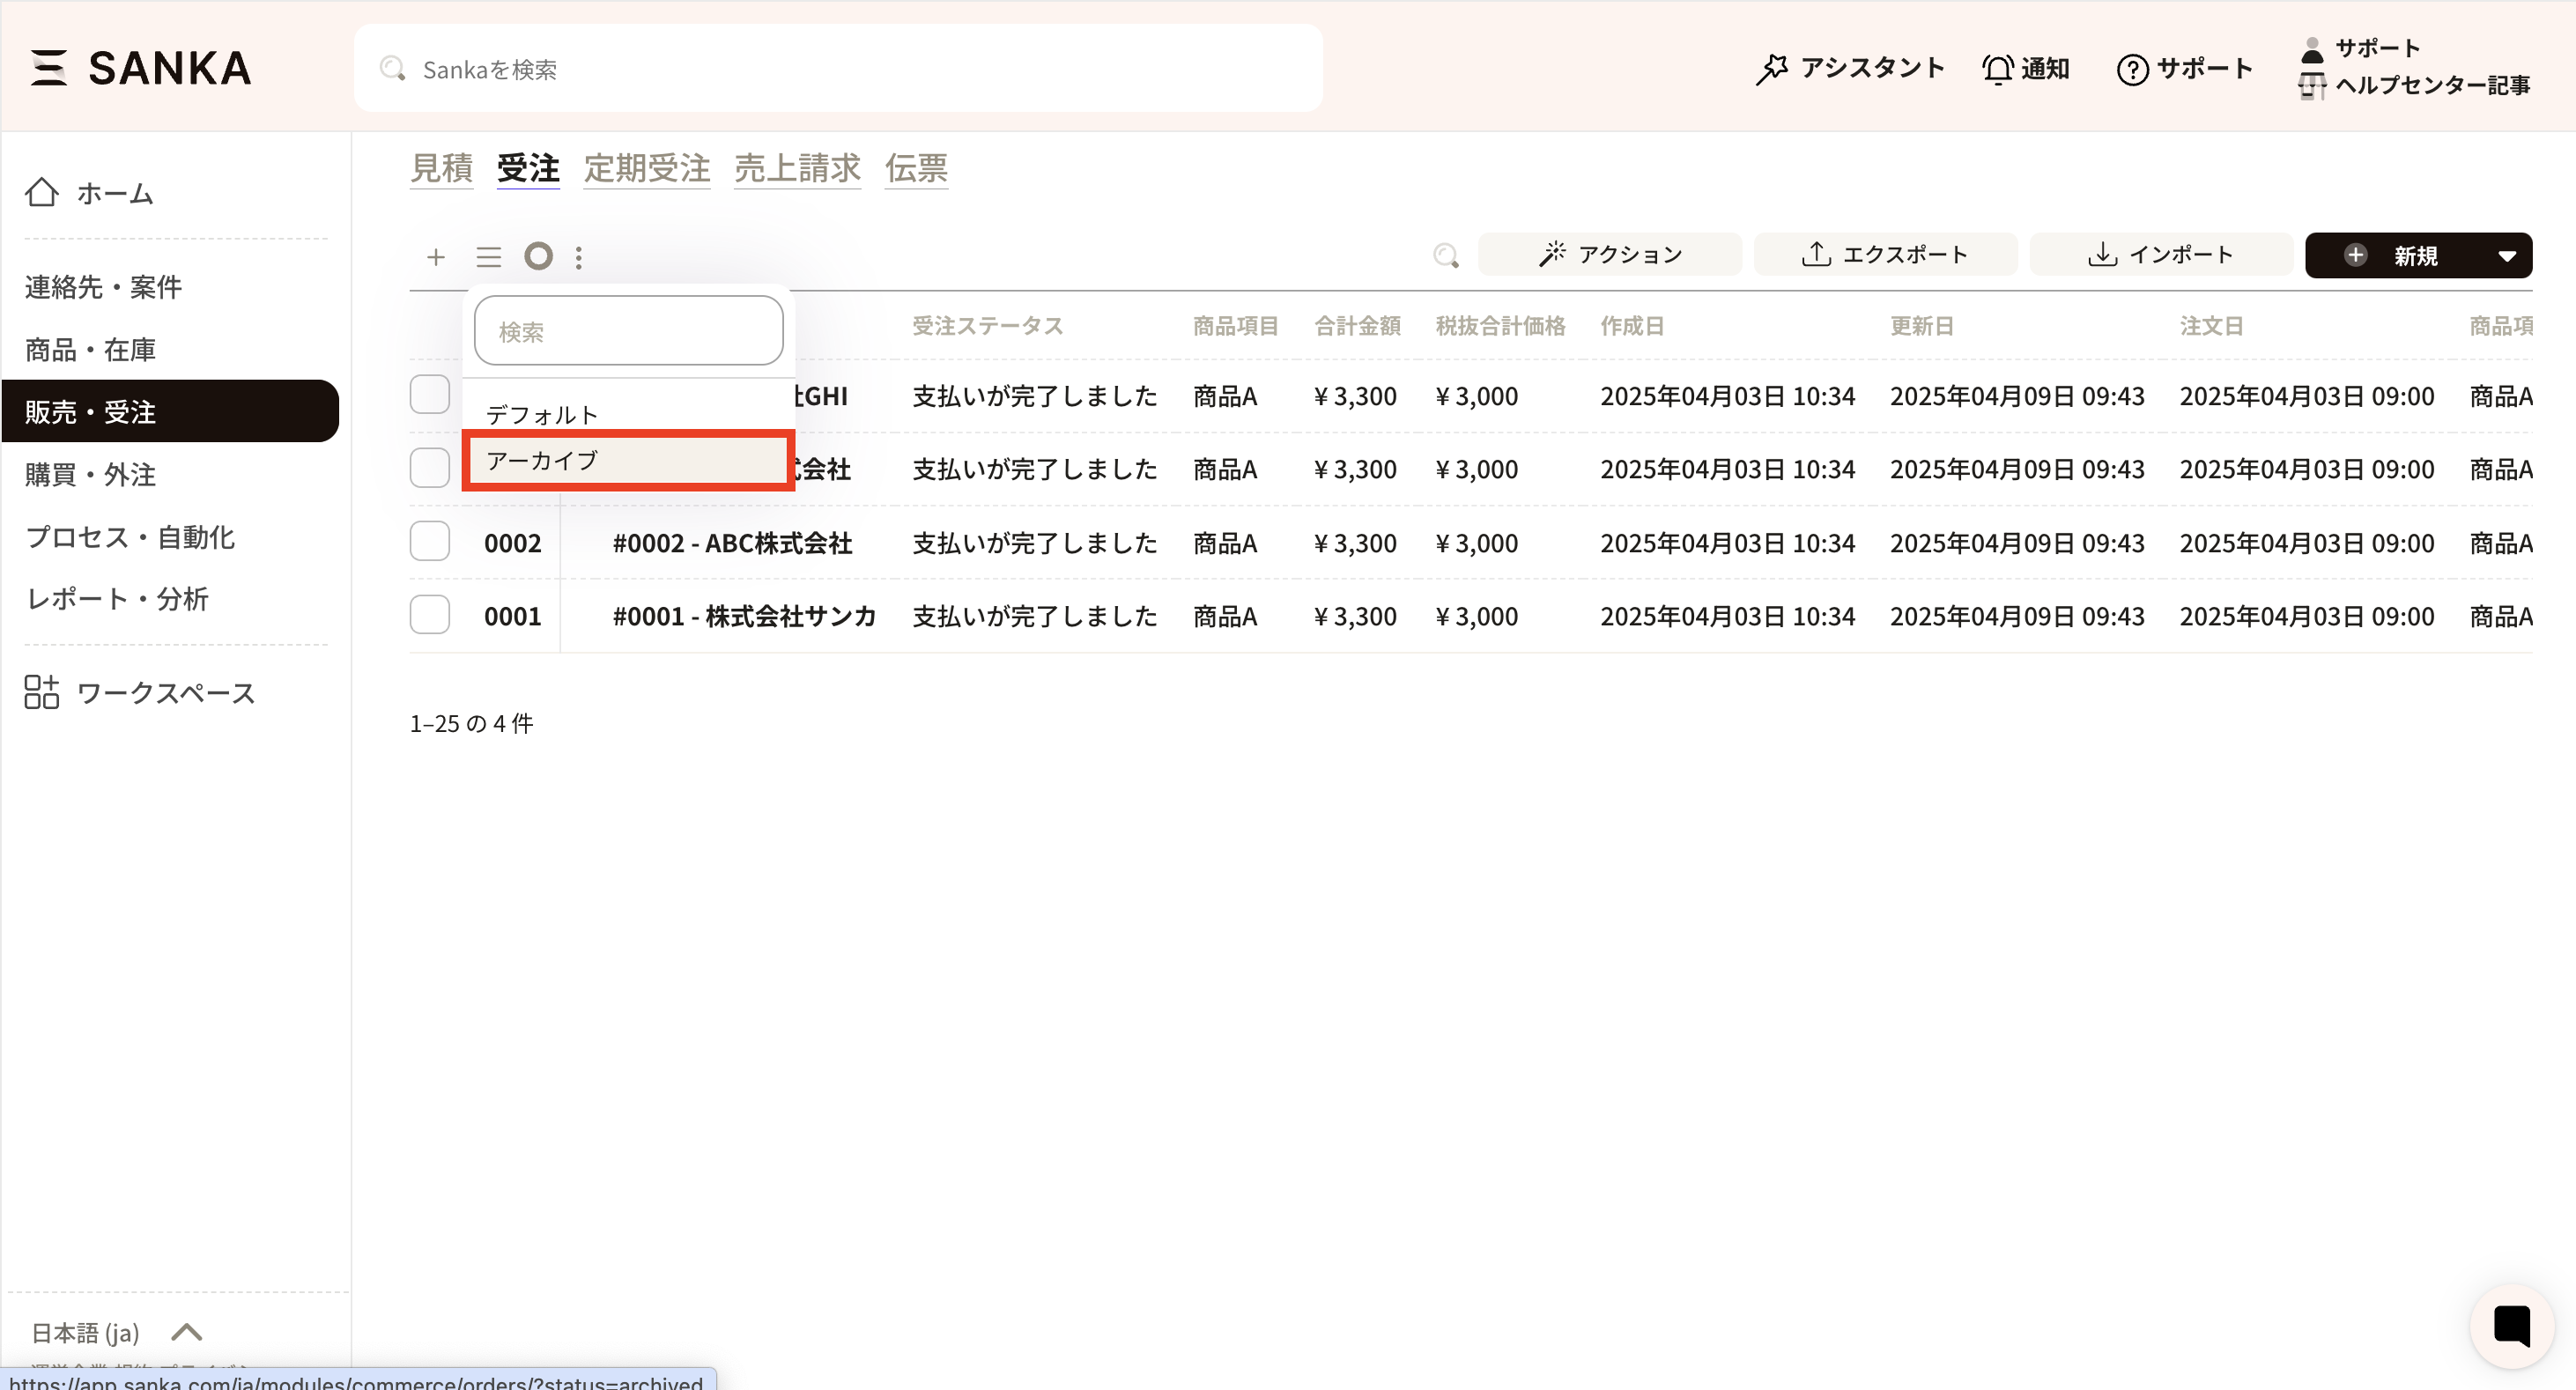The height and width of the screenshot is (1390, 2576).
Task: Tick the first row checkbox
Action: pos(430,395)
